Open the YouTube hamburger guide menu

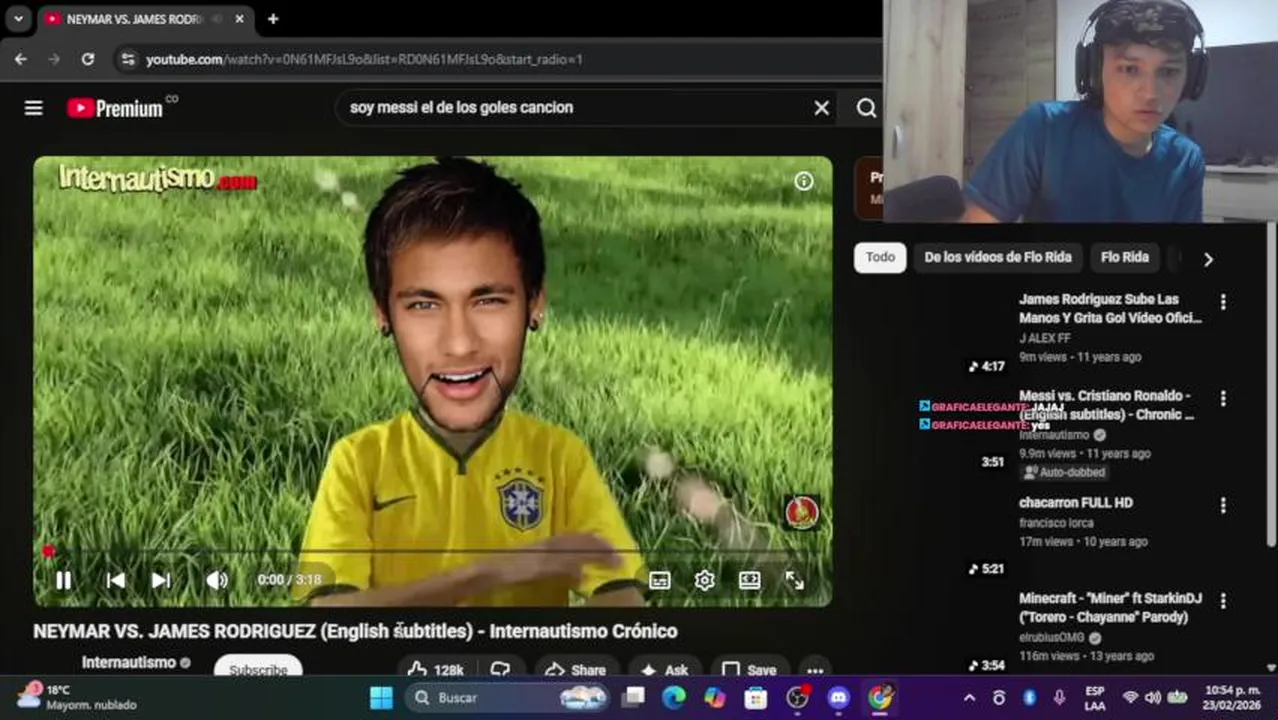[34, 108]
